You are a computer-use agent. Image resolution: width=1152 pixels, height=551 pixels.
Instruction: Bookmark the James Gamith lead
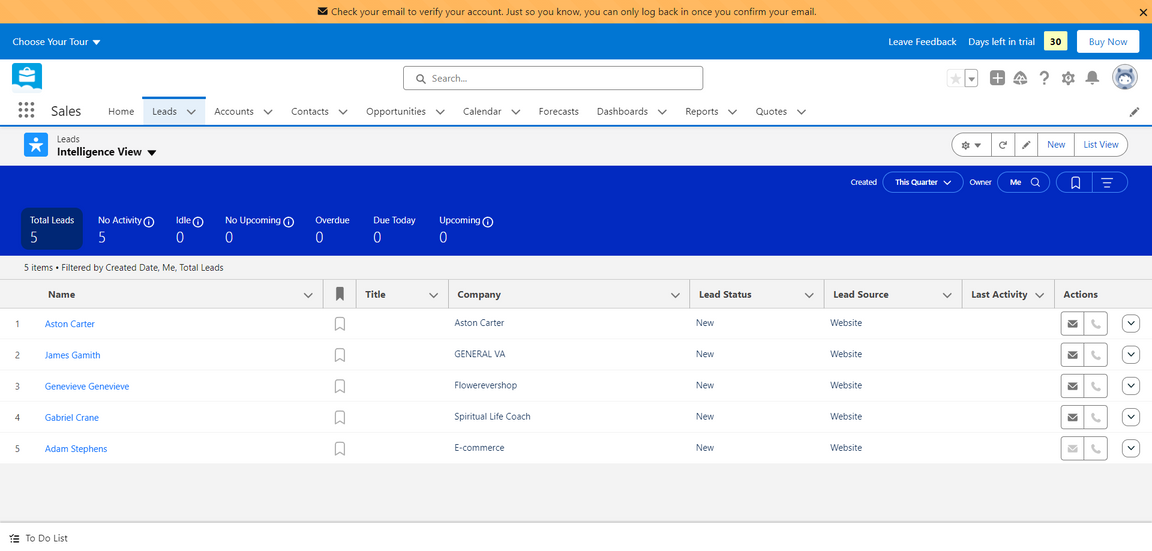coord(339,355)
